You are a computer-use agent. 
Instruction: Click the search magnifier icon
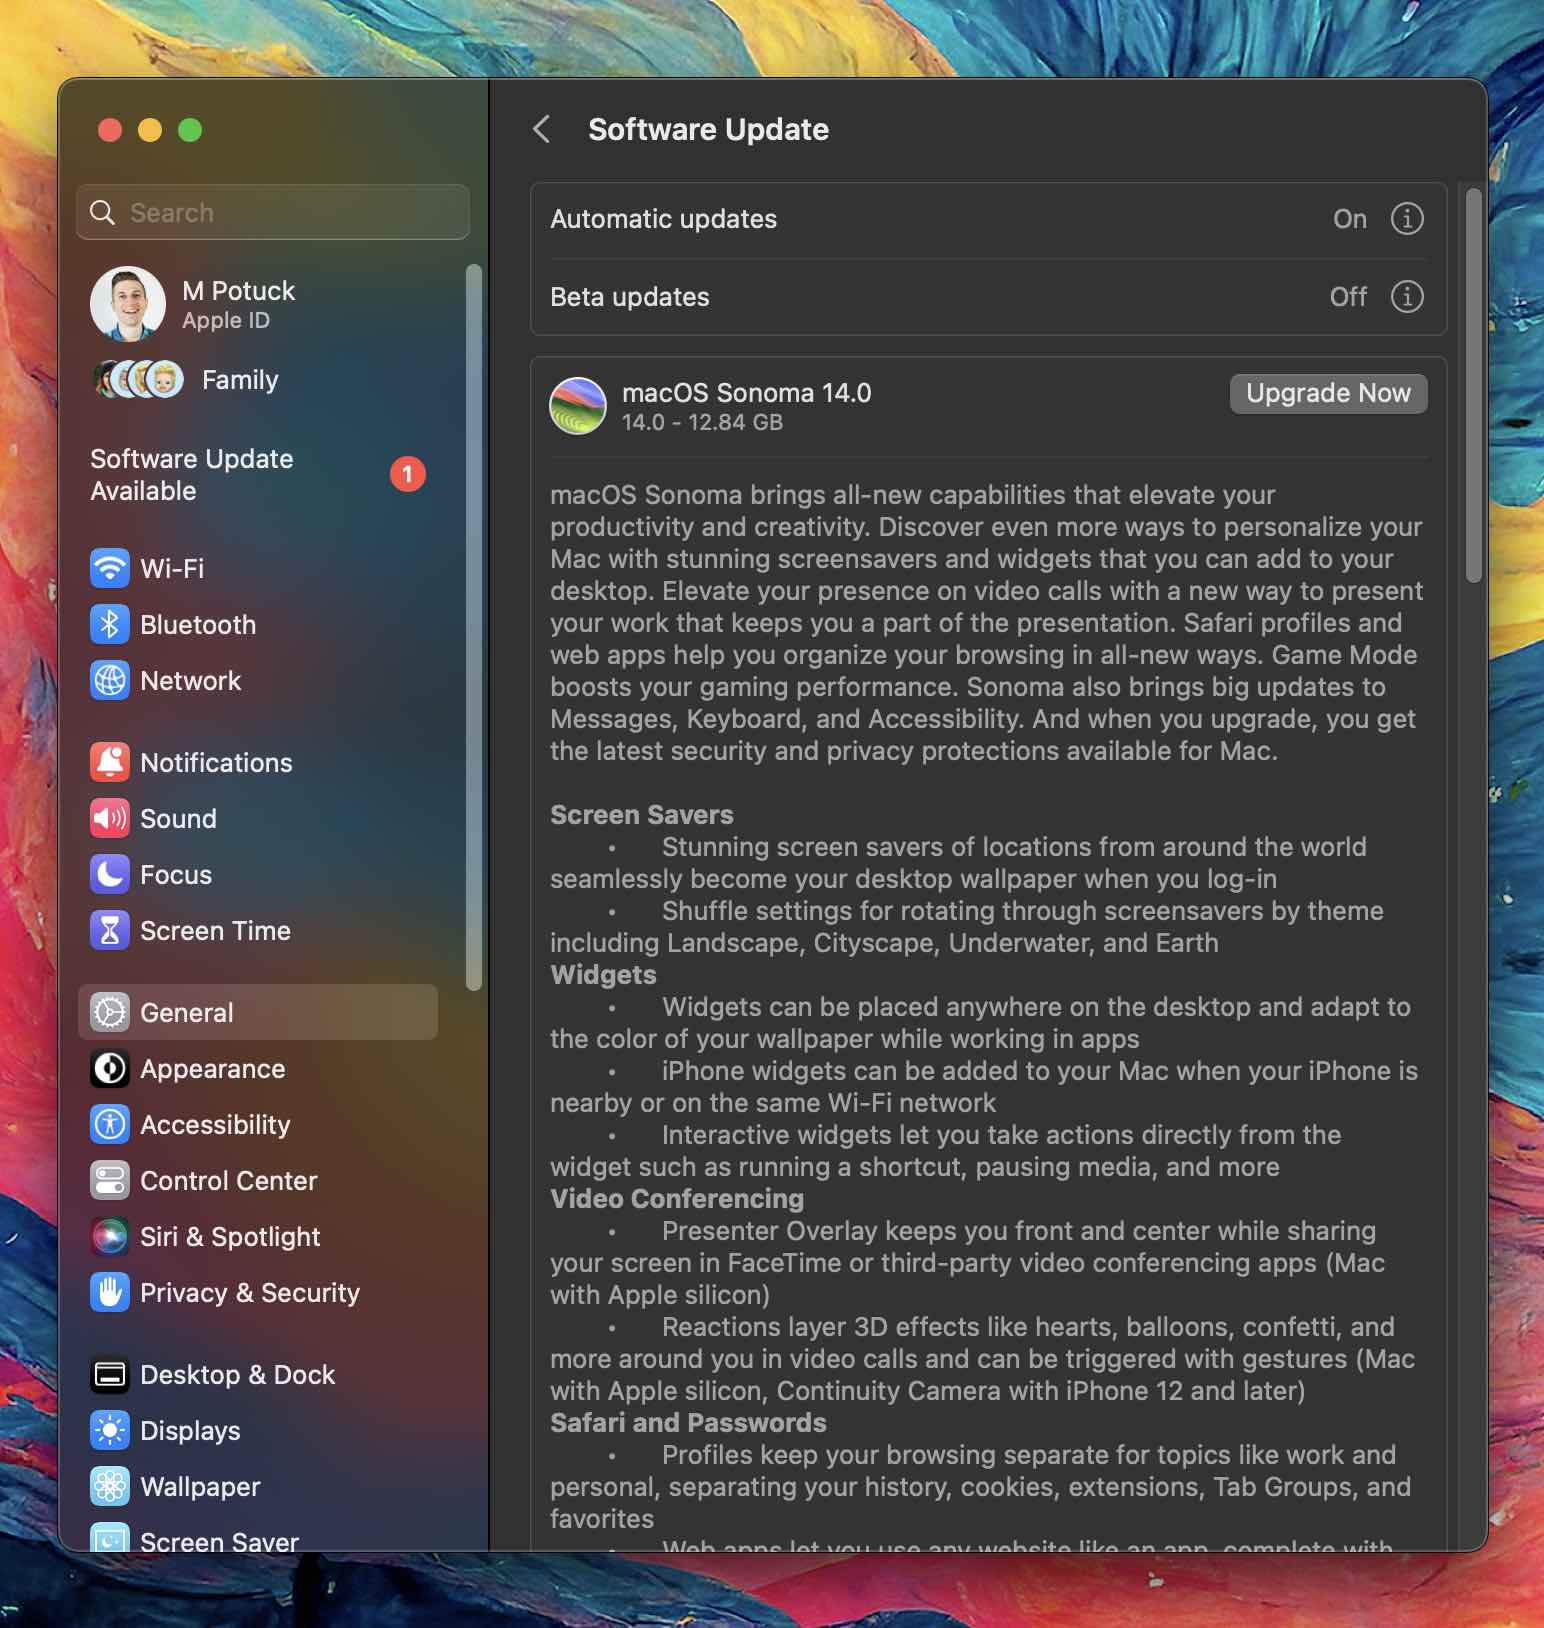tap(102, 212)
